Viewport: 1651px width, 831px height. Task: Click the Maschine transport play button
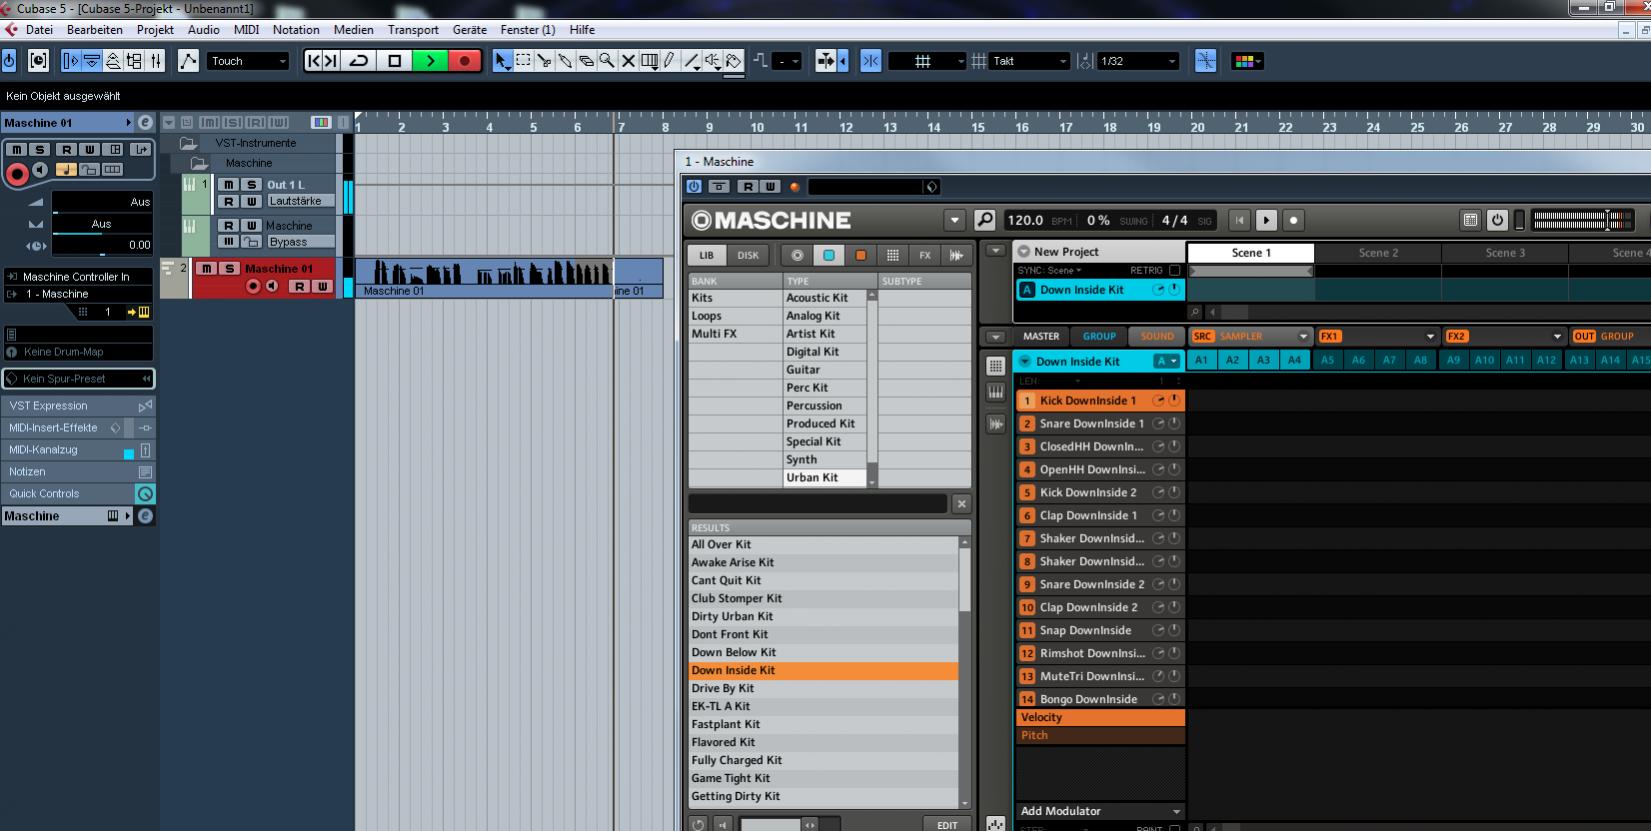coord(1266,220)
